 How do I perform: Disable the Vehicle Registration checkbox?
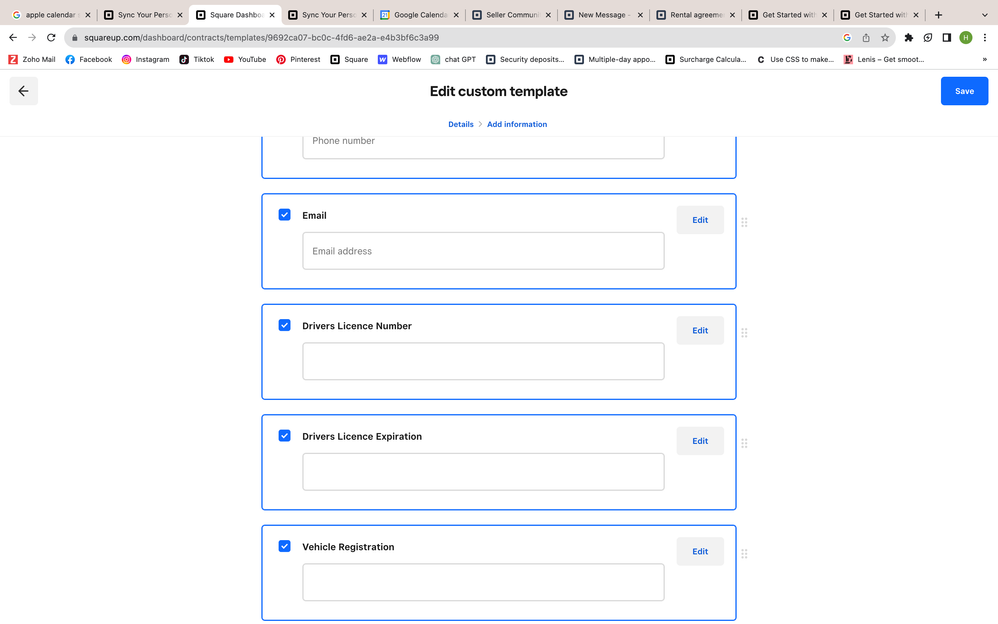(284, 546)
